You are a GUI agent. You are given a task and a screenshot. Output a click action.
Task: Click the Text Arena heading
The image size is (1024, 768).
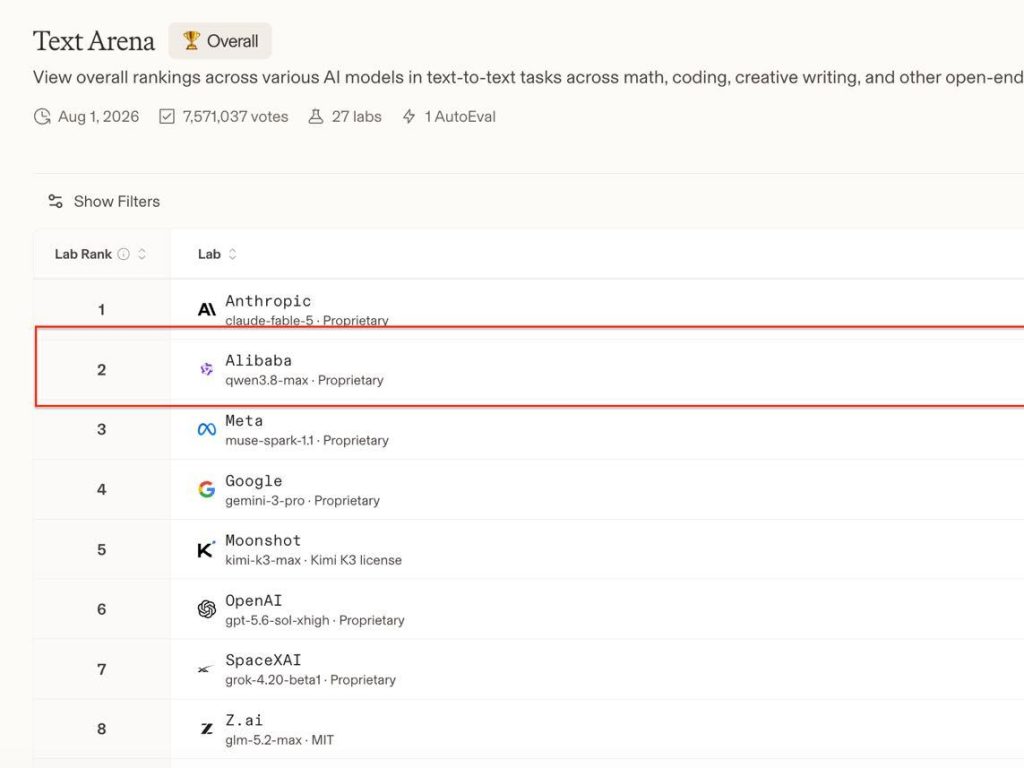[94, 40]
